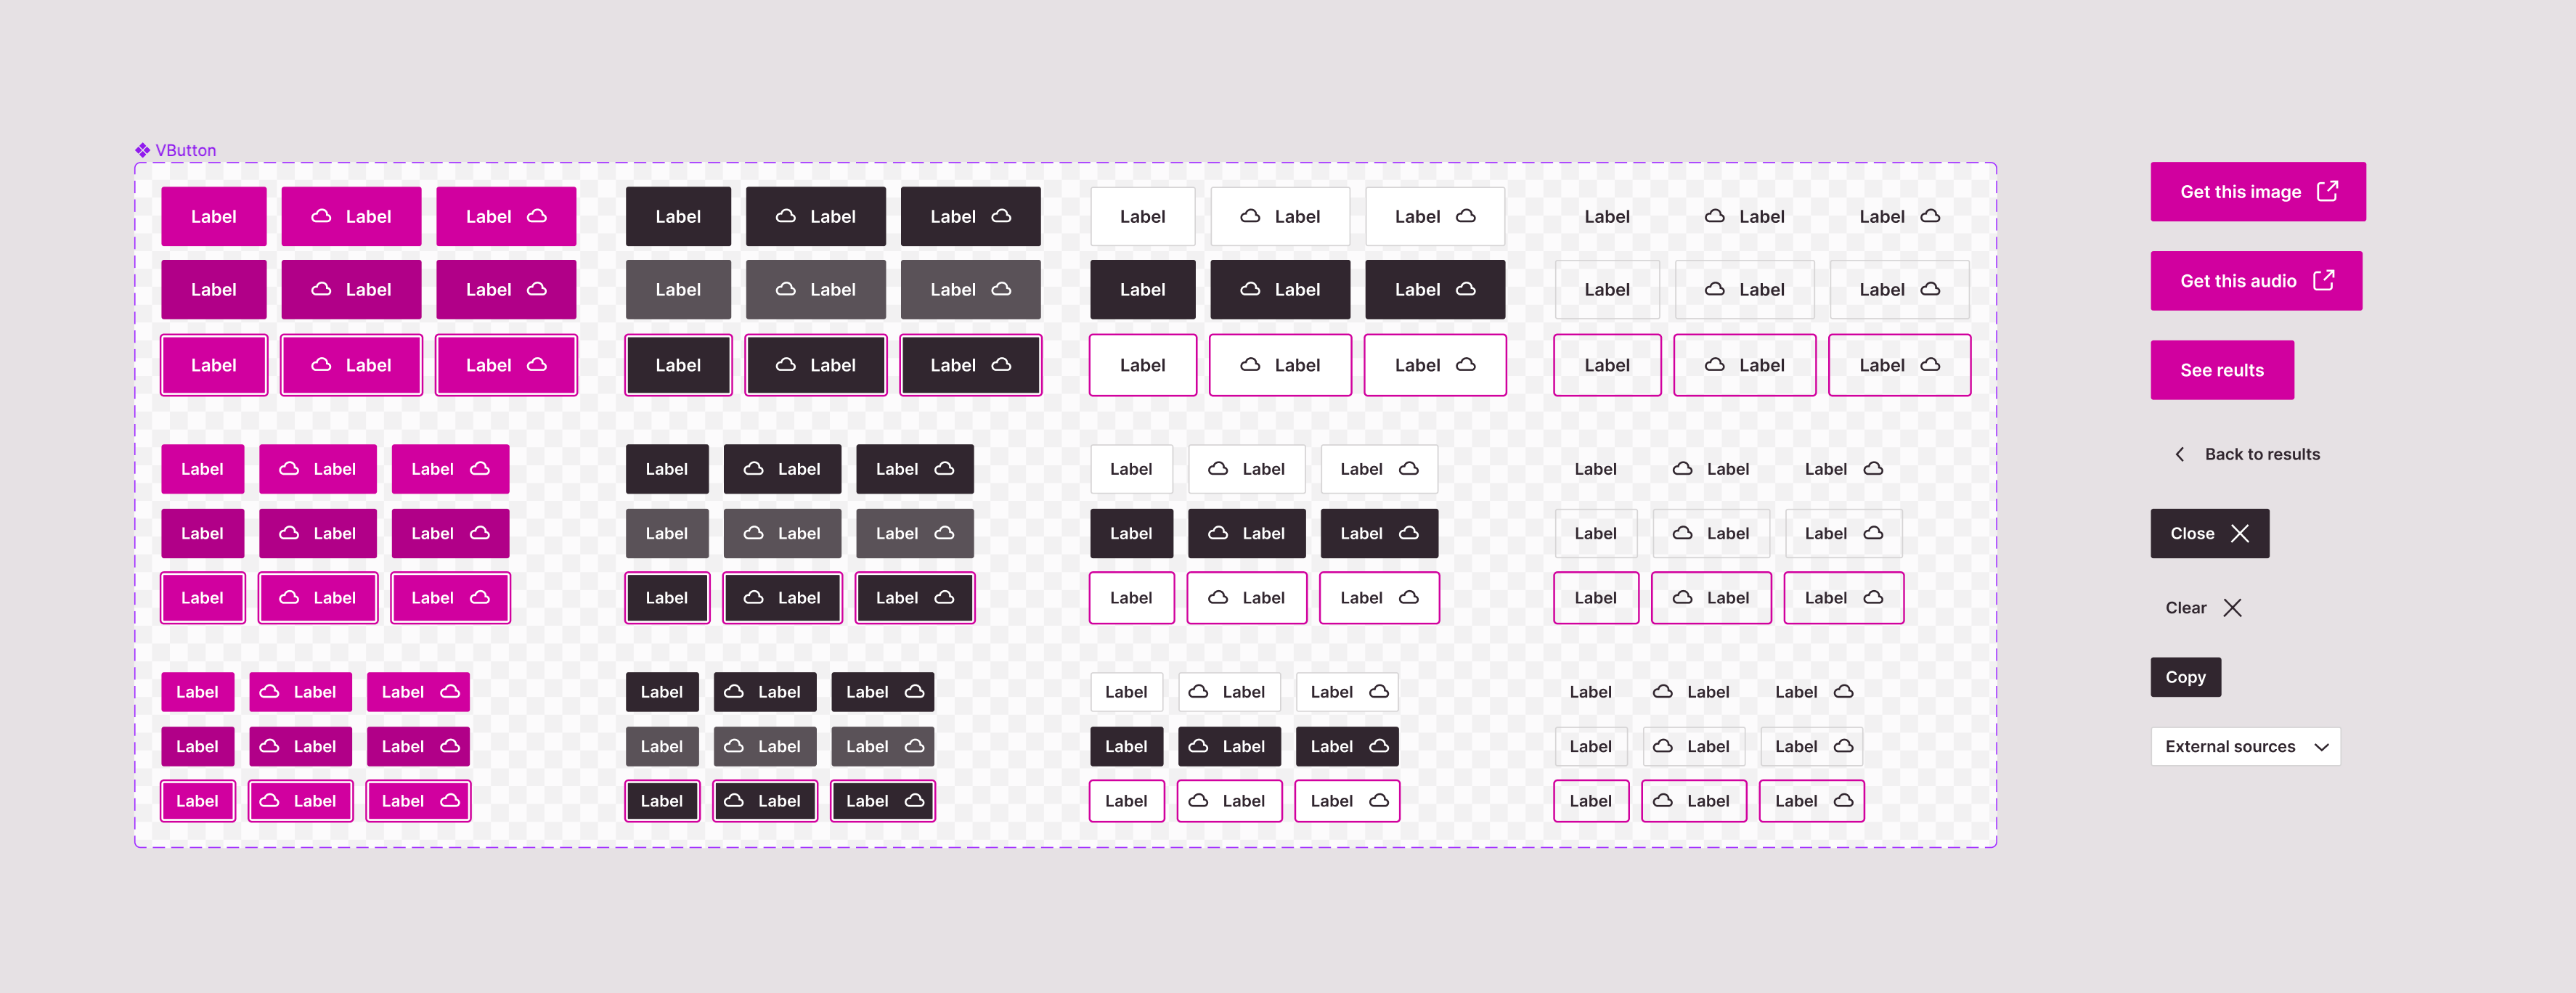The width and height of the screenshot is (2576, 993).
Task: Click the External sources chevron arrow
Action: [2322, 746]
